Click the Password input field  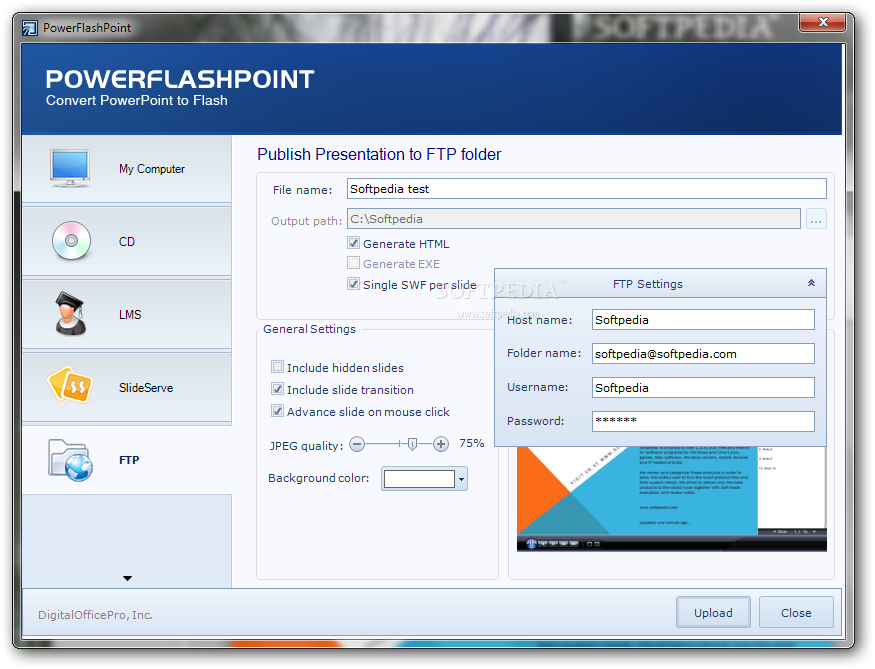point(703,421)
